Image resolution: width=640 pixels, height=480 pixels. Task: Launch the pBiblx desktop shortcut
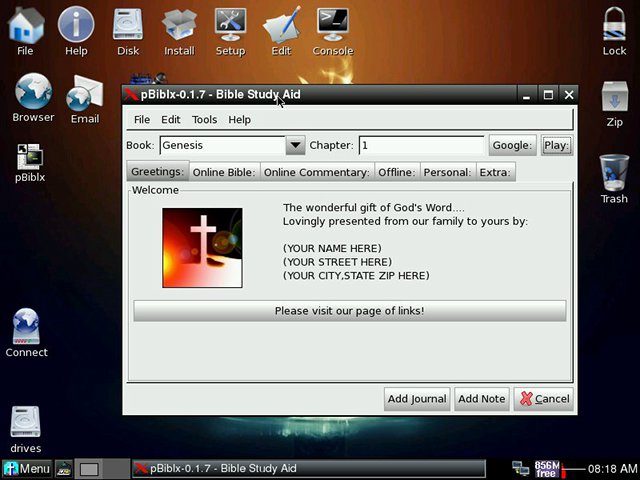click(x=30, y=162)
